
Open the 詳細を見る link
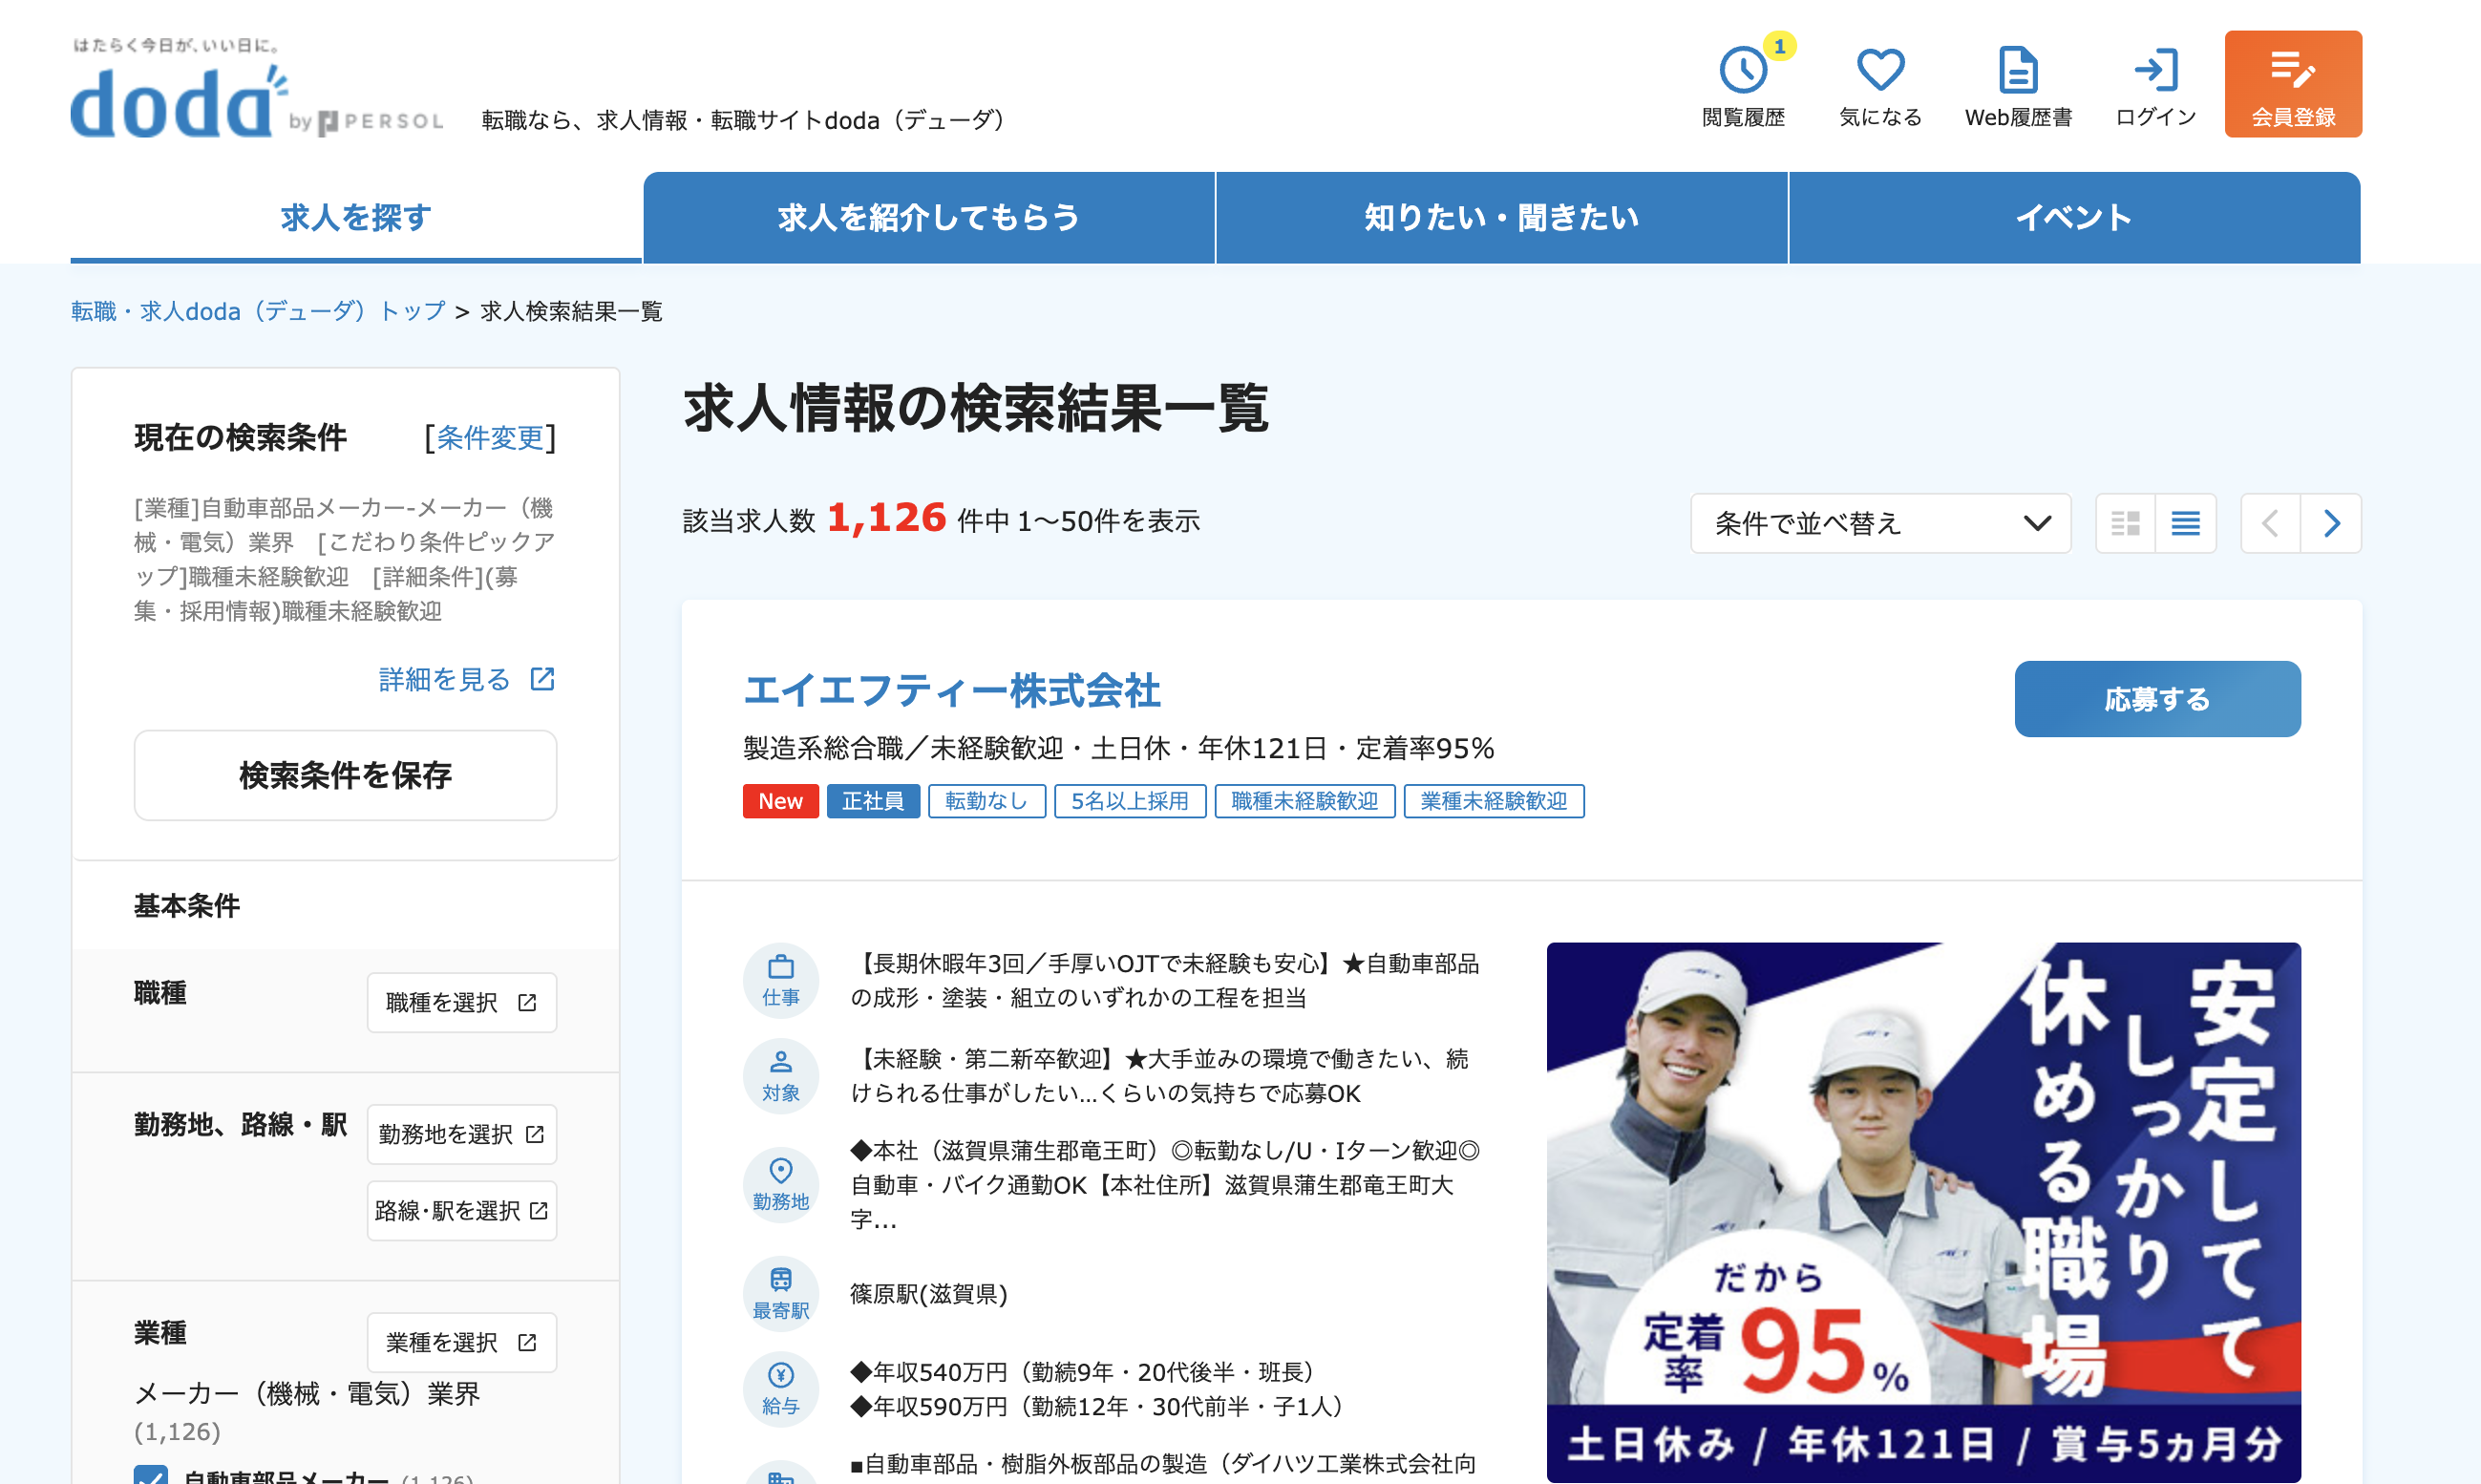click(445, 679)
